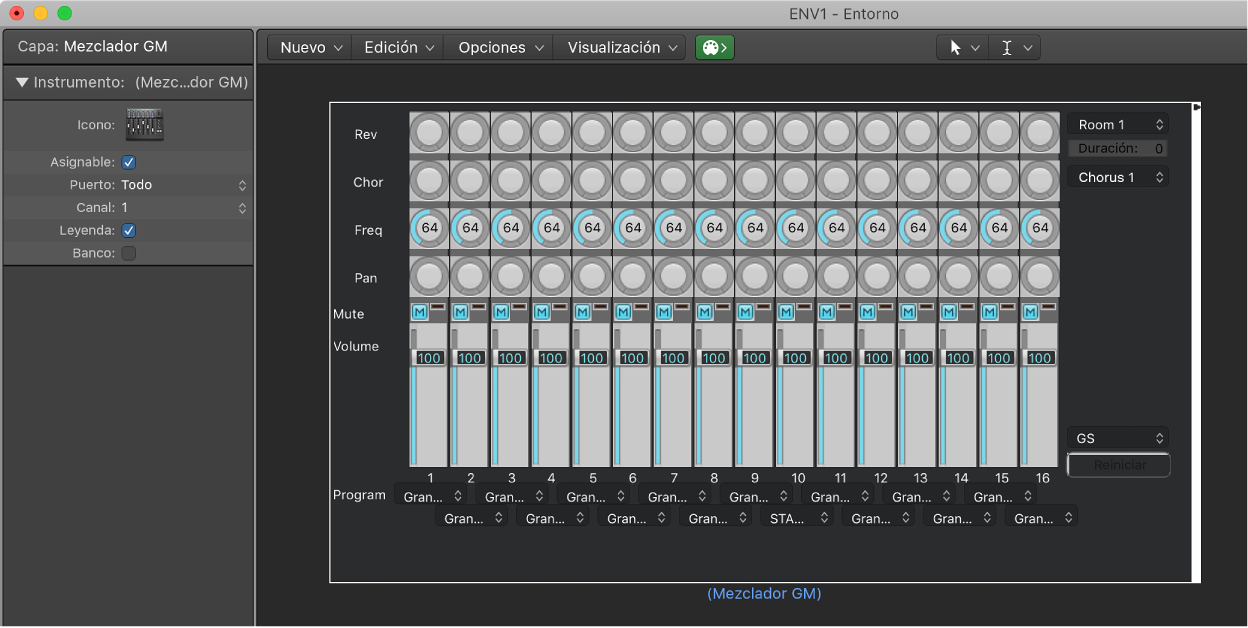Open the Visualización menu
The image size is (1248, 628).
pyautogui.click(x=621, y=47)
